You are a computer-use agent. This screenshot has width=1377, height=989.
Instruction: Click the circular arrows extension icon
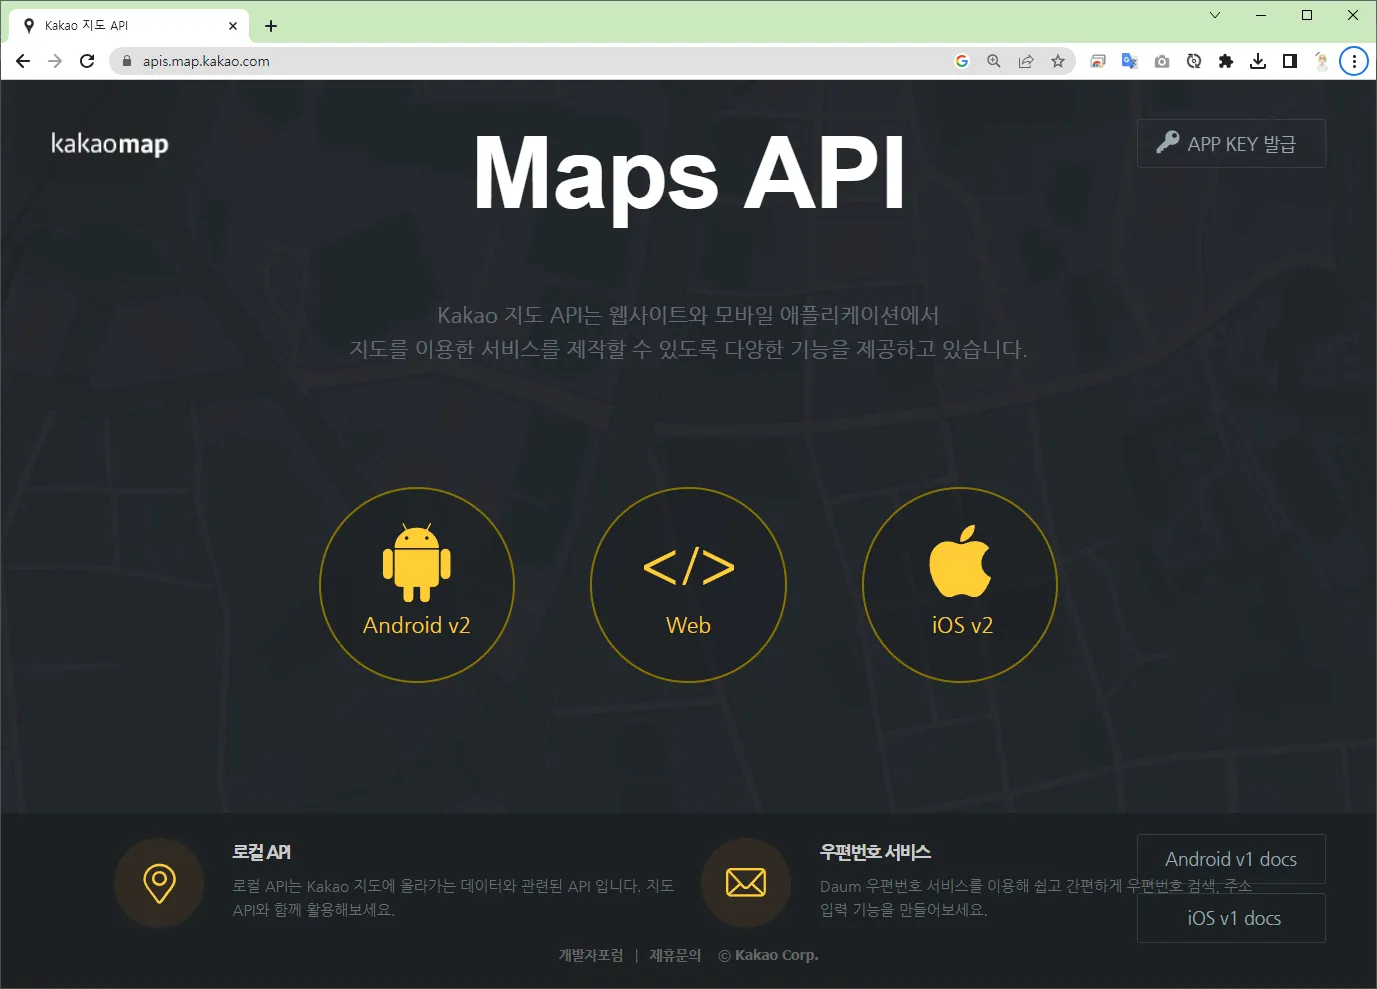1194,61
